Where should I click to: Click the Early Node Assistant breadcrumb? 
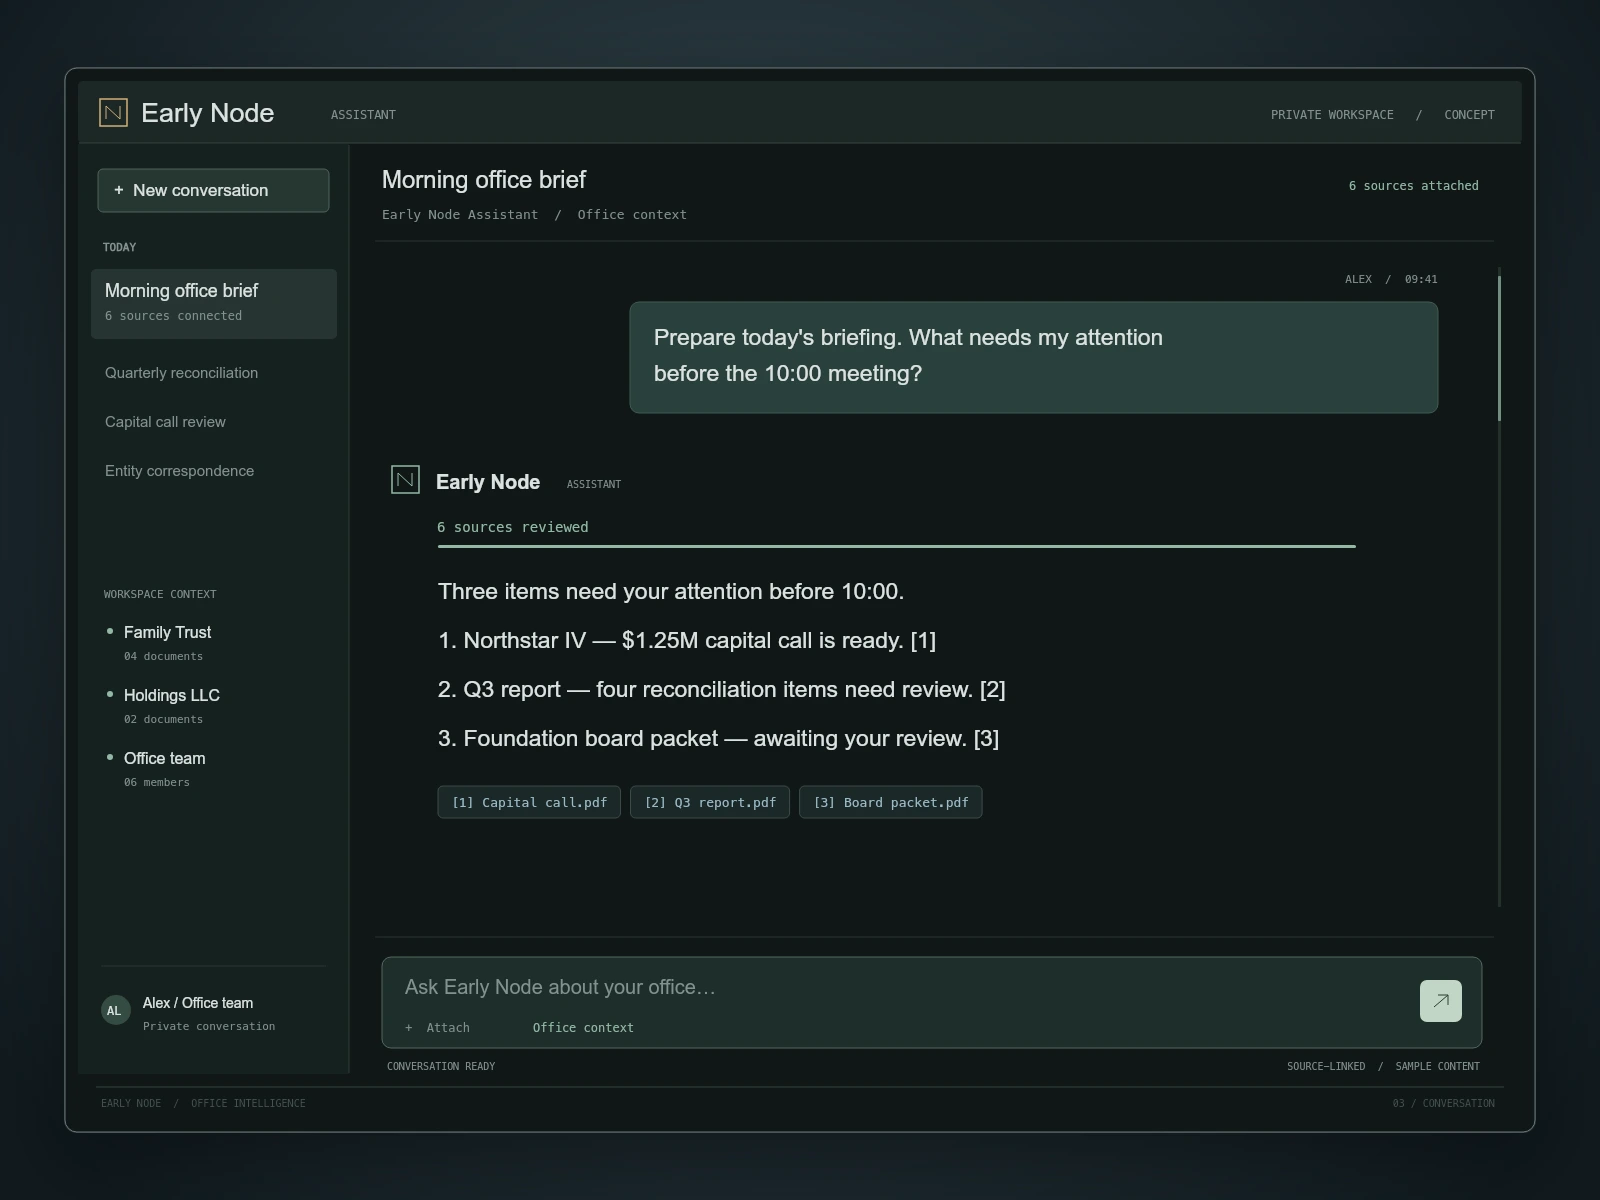tap(460, 215)
